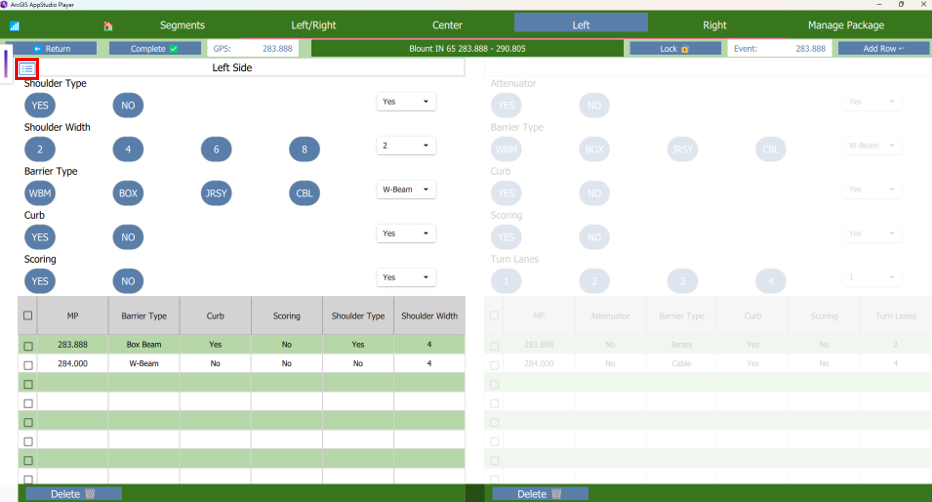Viewport: 932px width, 502px height.
Task: Click the right panel Delete button
Action: (540, 494)
